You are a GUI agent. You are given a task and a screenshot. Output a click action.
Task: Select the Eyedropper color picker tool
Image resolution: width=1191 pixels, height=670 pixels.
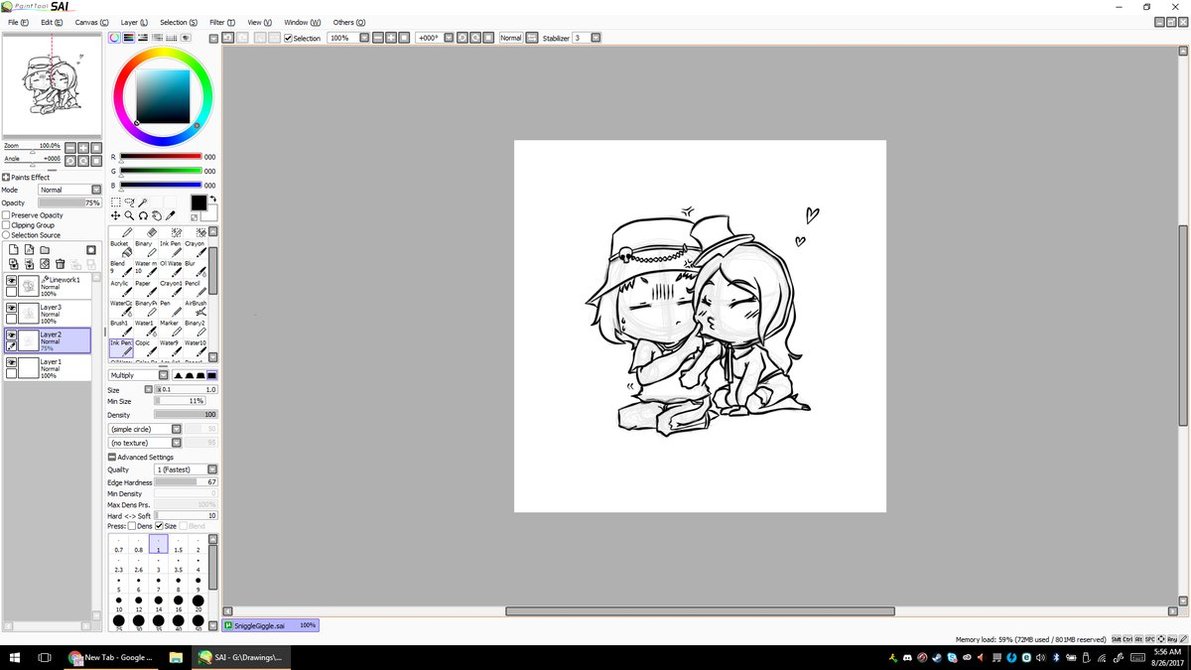[x=170, y=216]
